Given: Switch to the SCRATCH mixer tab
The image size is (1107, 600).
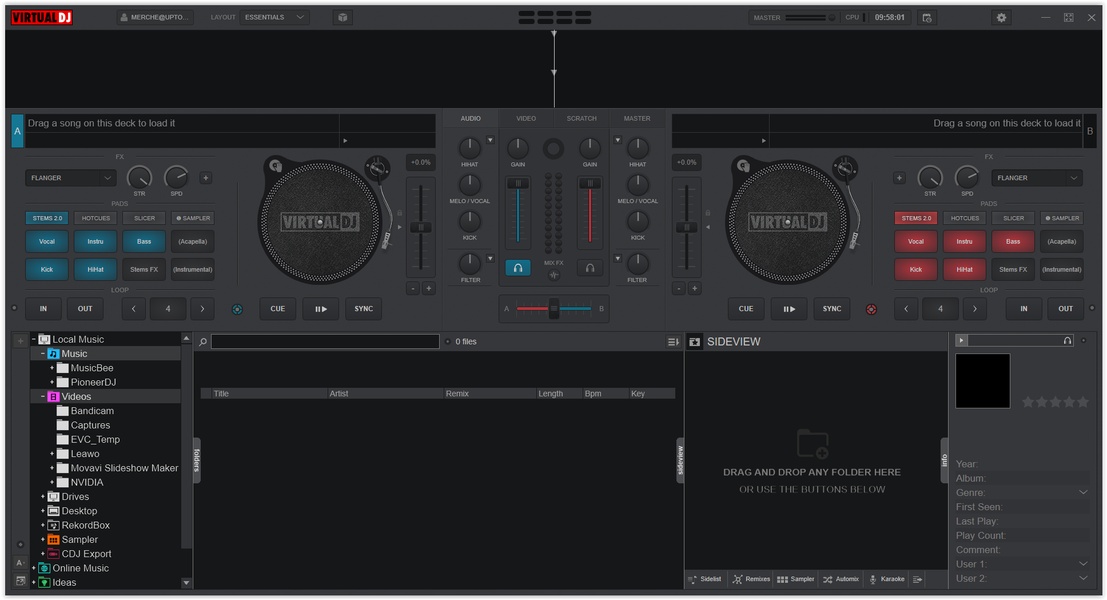Looking at the screenshot, I should pyautogui.click(x=581, y=118).
